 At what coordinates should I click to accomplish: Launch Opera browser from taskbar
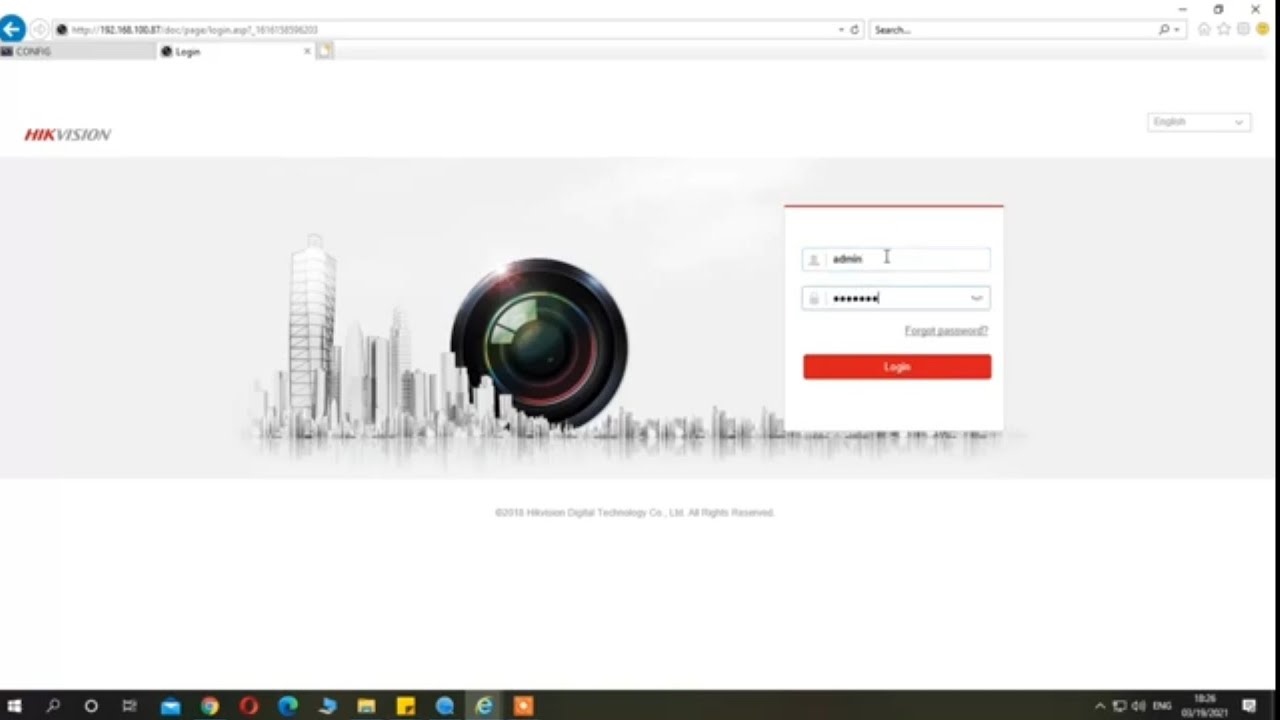pyautogui.click(x=249, y=706)
